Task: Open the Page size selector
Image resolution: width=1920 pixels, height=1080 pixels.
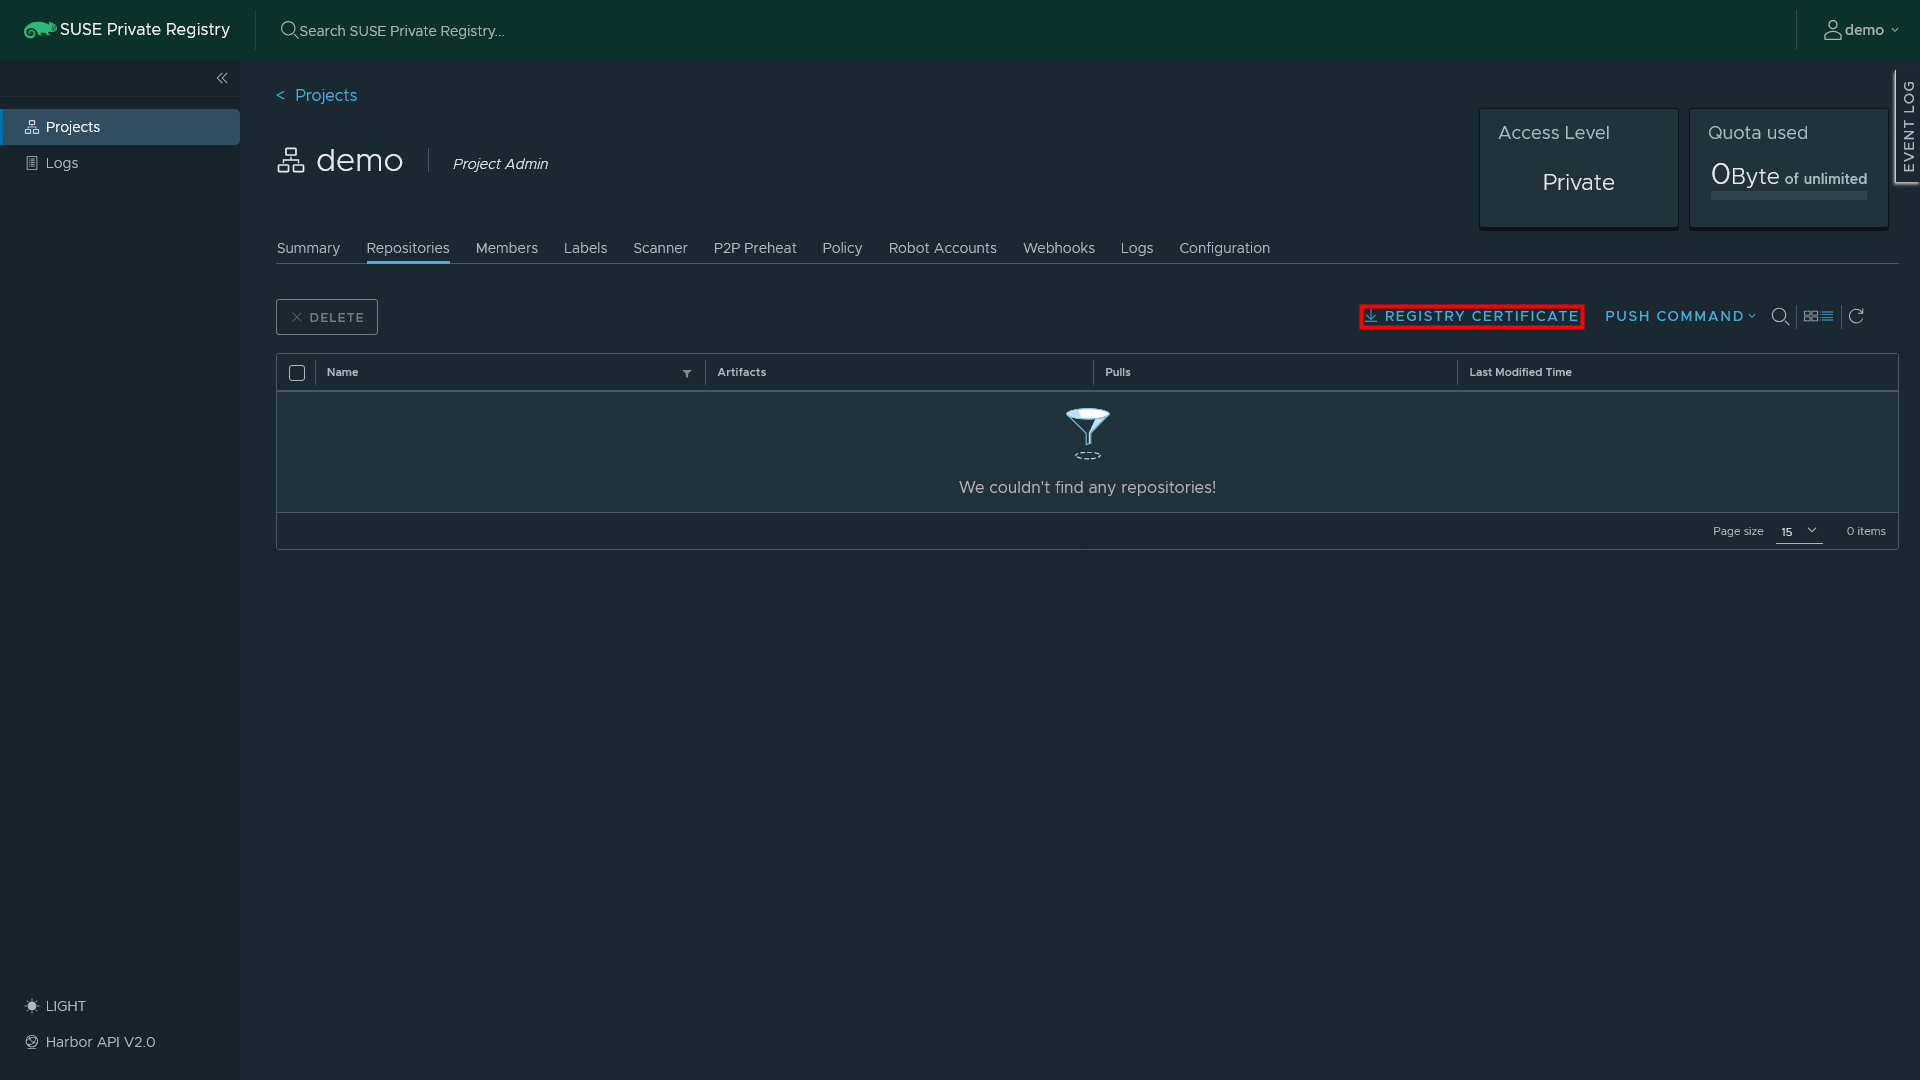Action: [x=1799, y=531]
